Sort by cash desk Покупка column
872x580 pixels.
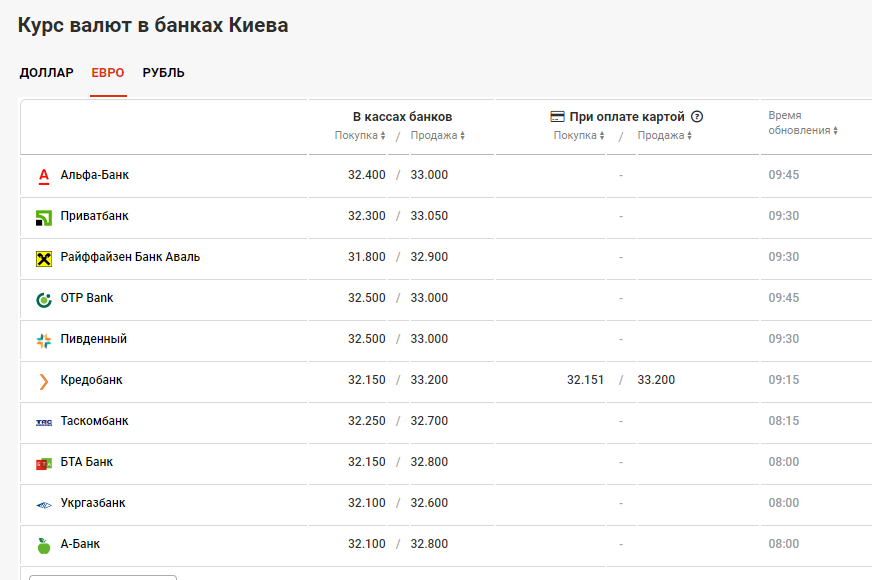point(360,135)
